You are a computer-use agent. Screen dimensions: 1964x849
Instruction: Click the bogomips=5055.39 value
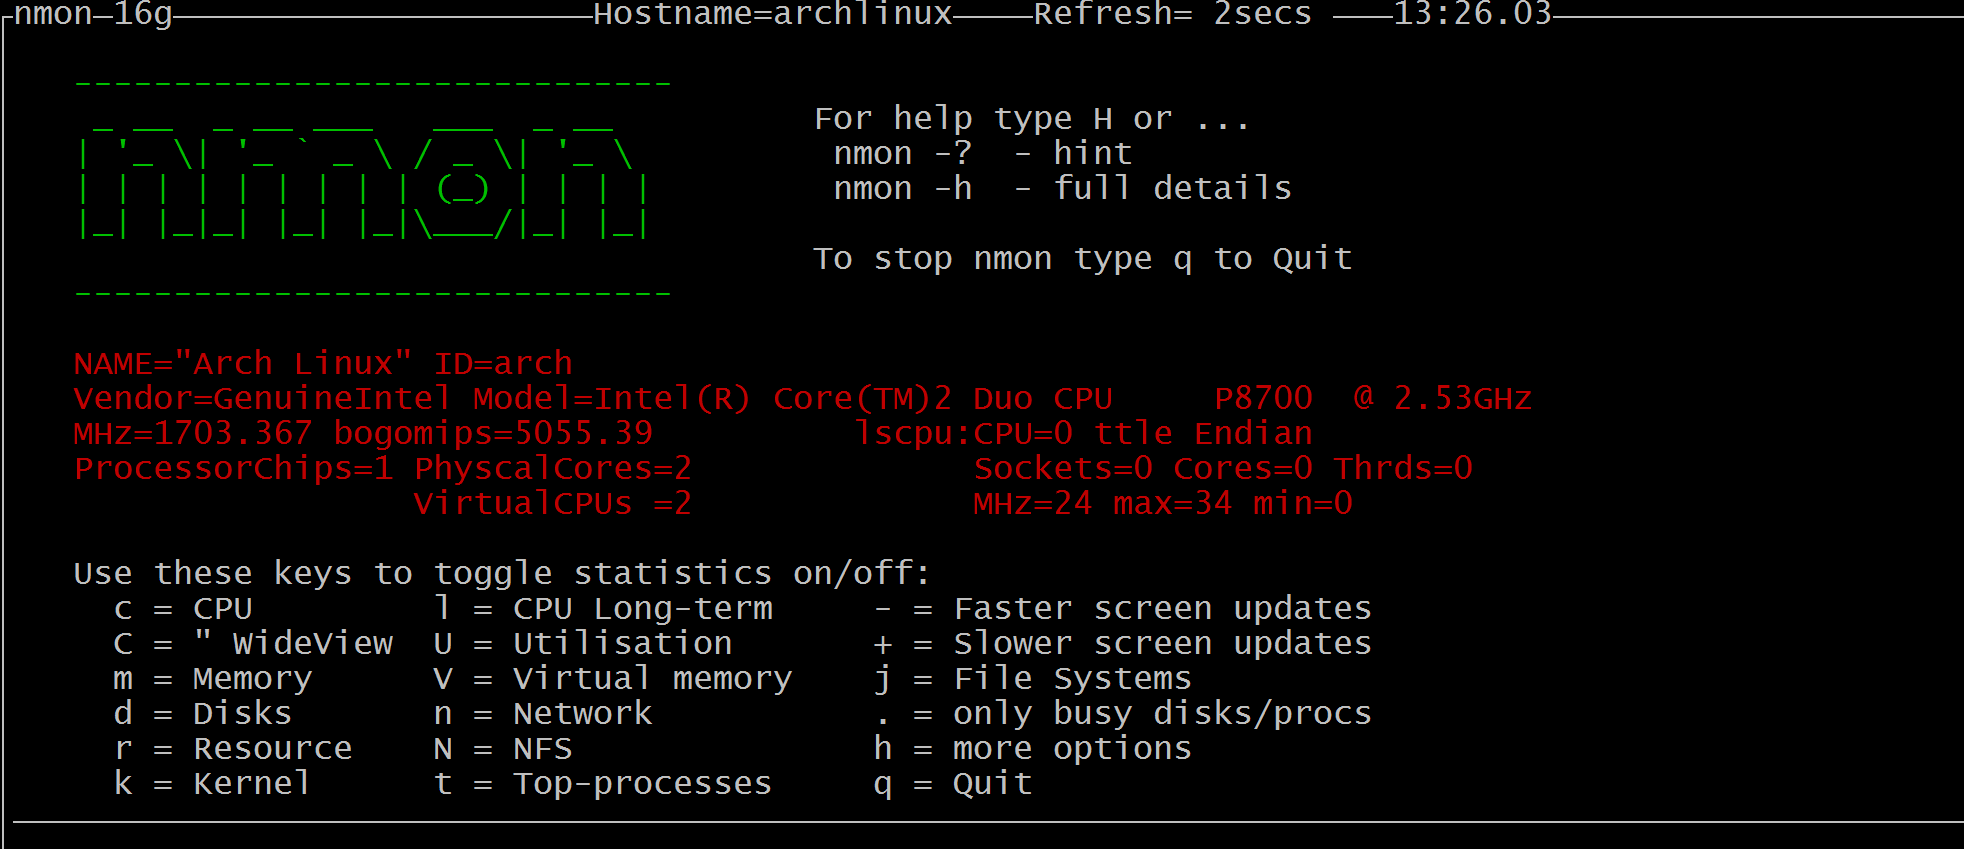tap(493, 433)
